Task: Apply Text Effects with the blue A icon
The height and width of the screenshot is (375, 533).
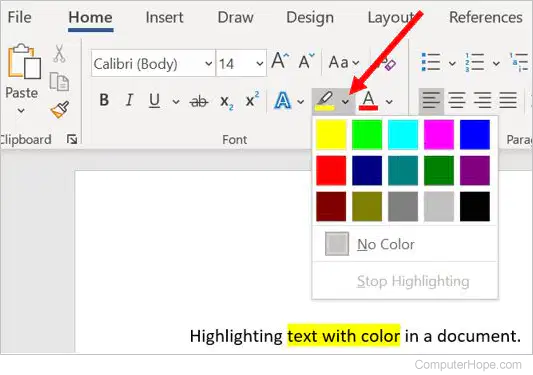Action: tap(282, 101)
